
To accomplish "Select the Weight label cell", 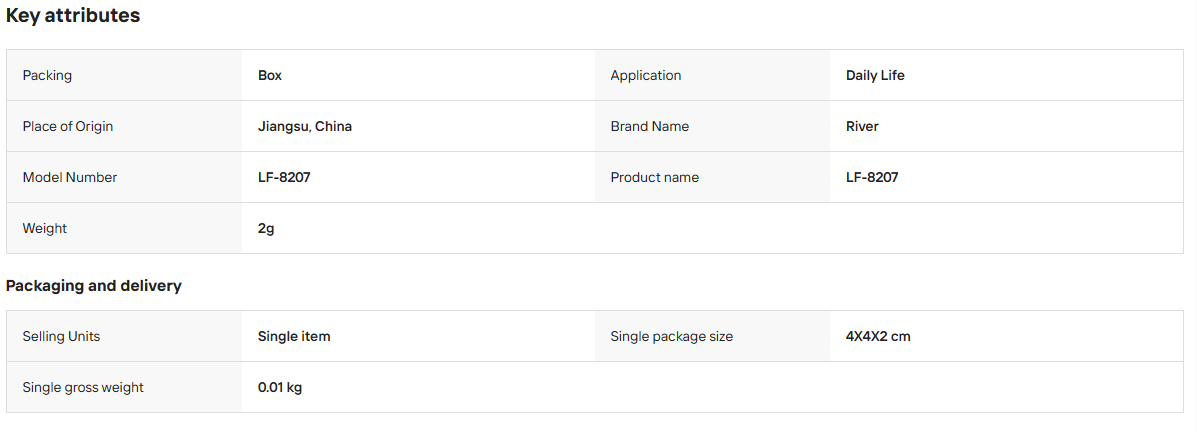I will pos(124,228).
